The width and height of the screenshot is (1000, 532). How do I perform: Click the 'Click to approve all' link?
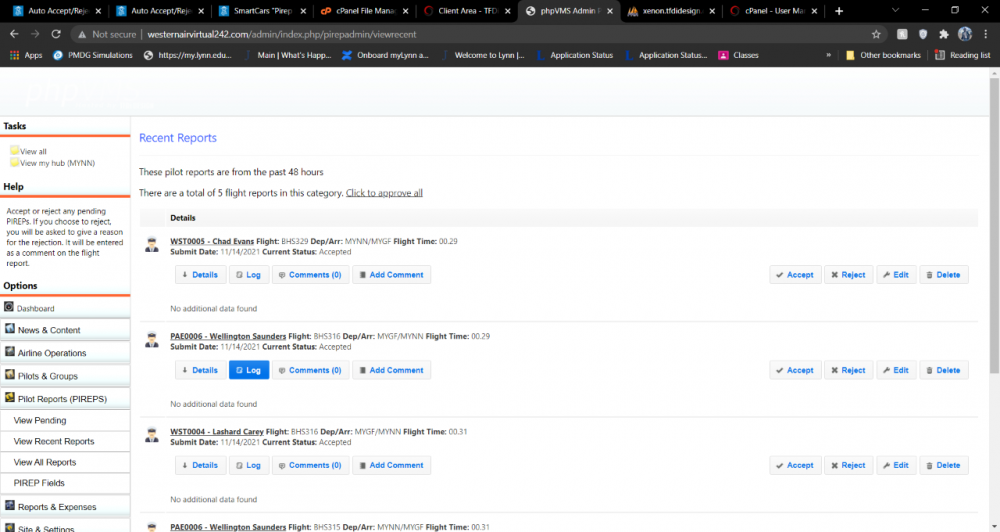point(384,193)
